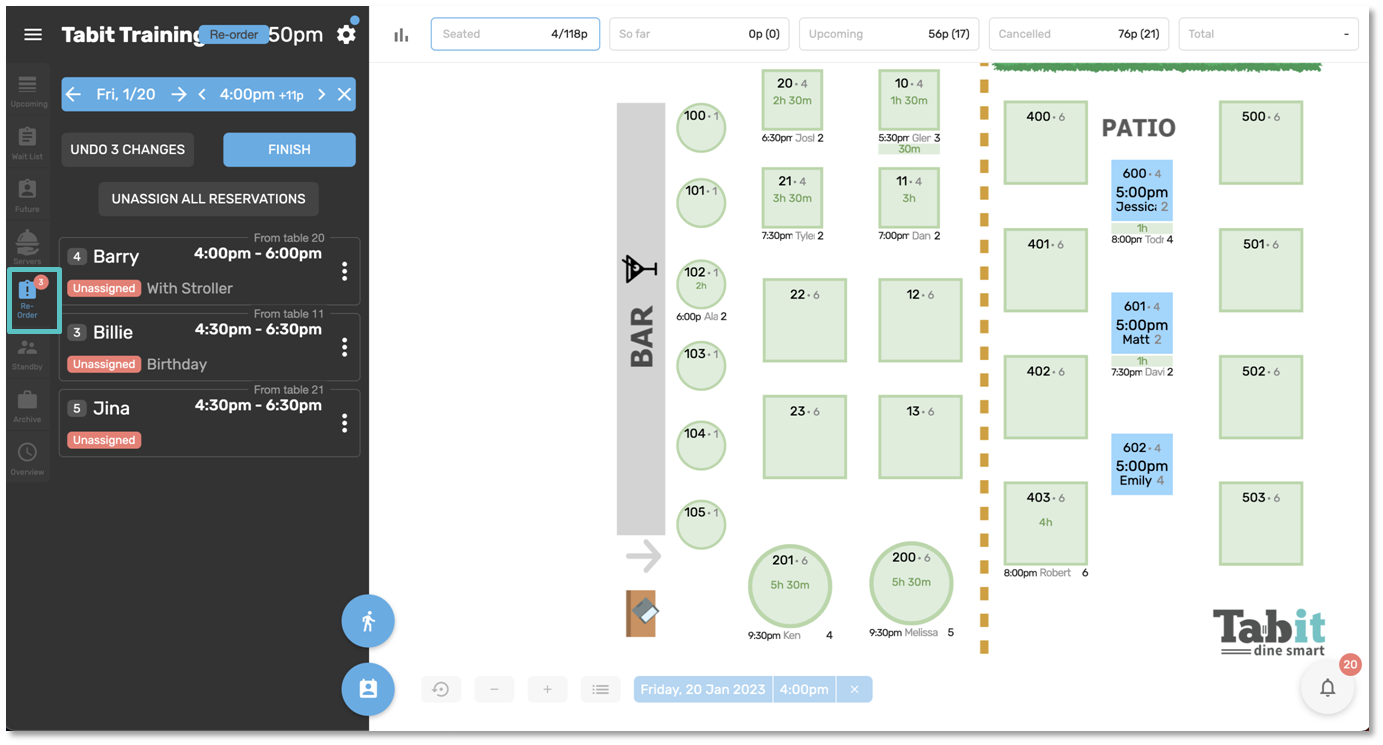Open Barry's reservation options menu
This screenshot has height=745, width=1383.
tap(345, 271)
